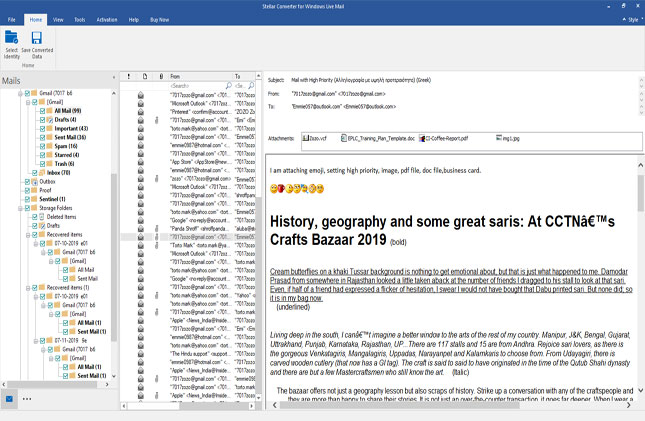This screenshot has height=421, width=645.
Task: Click the three-dots more options icon
Action: coord(27,399)
